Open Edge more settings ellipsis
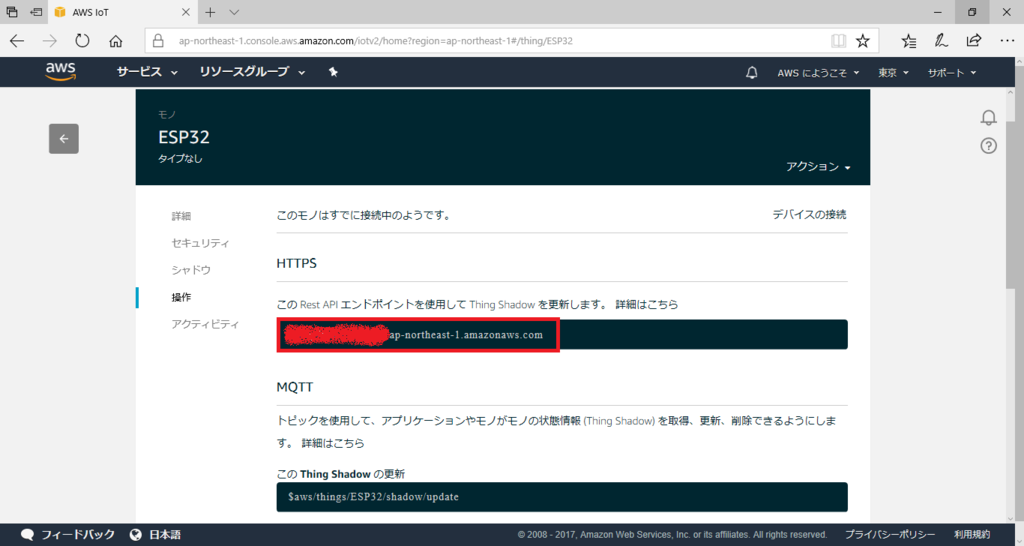This screenshot has width=1024, height=546. (1007, 40)
